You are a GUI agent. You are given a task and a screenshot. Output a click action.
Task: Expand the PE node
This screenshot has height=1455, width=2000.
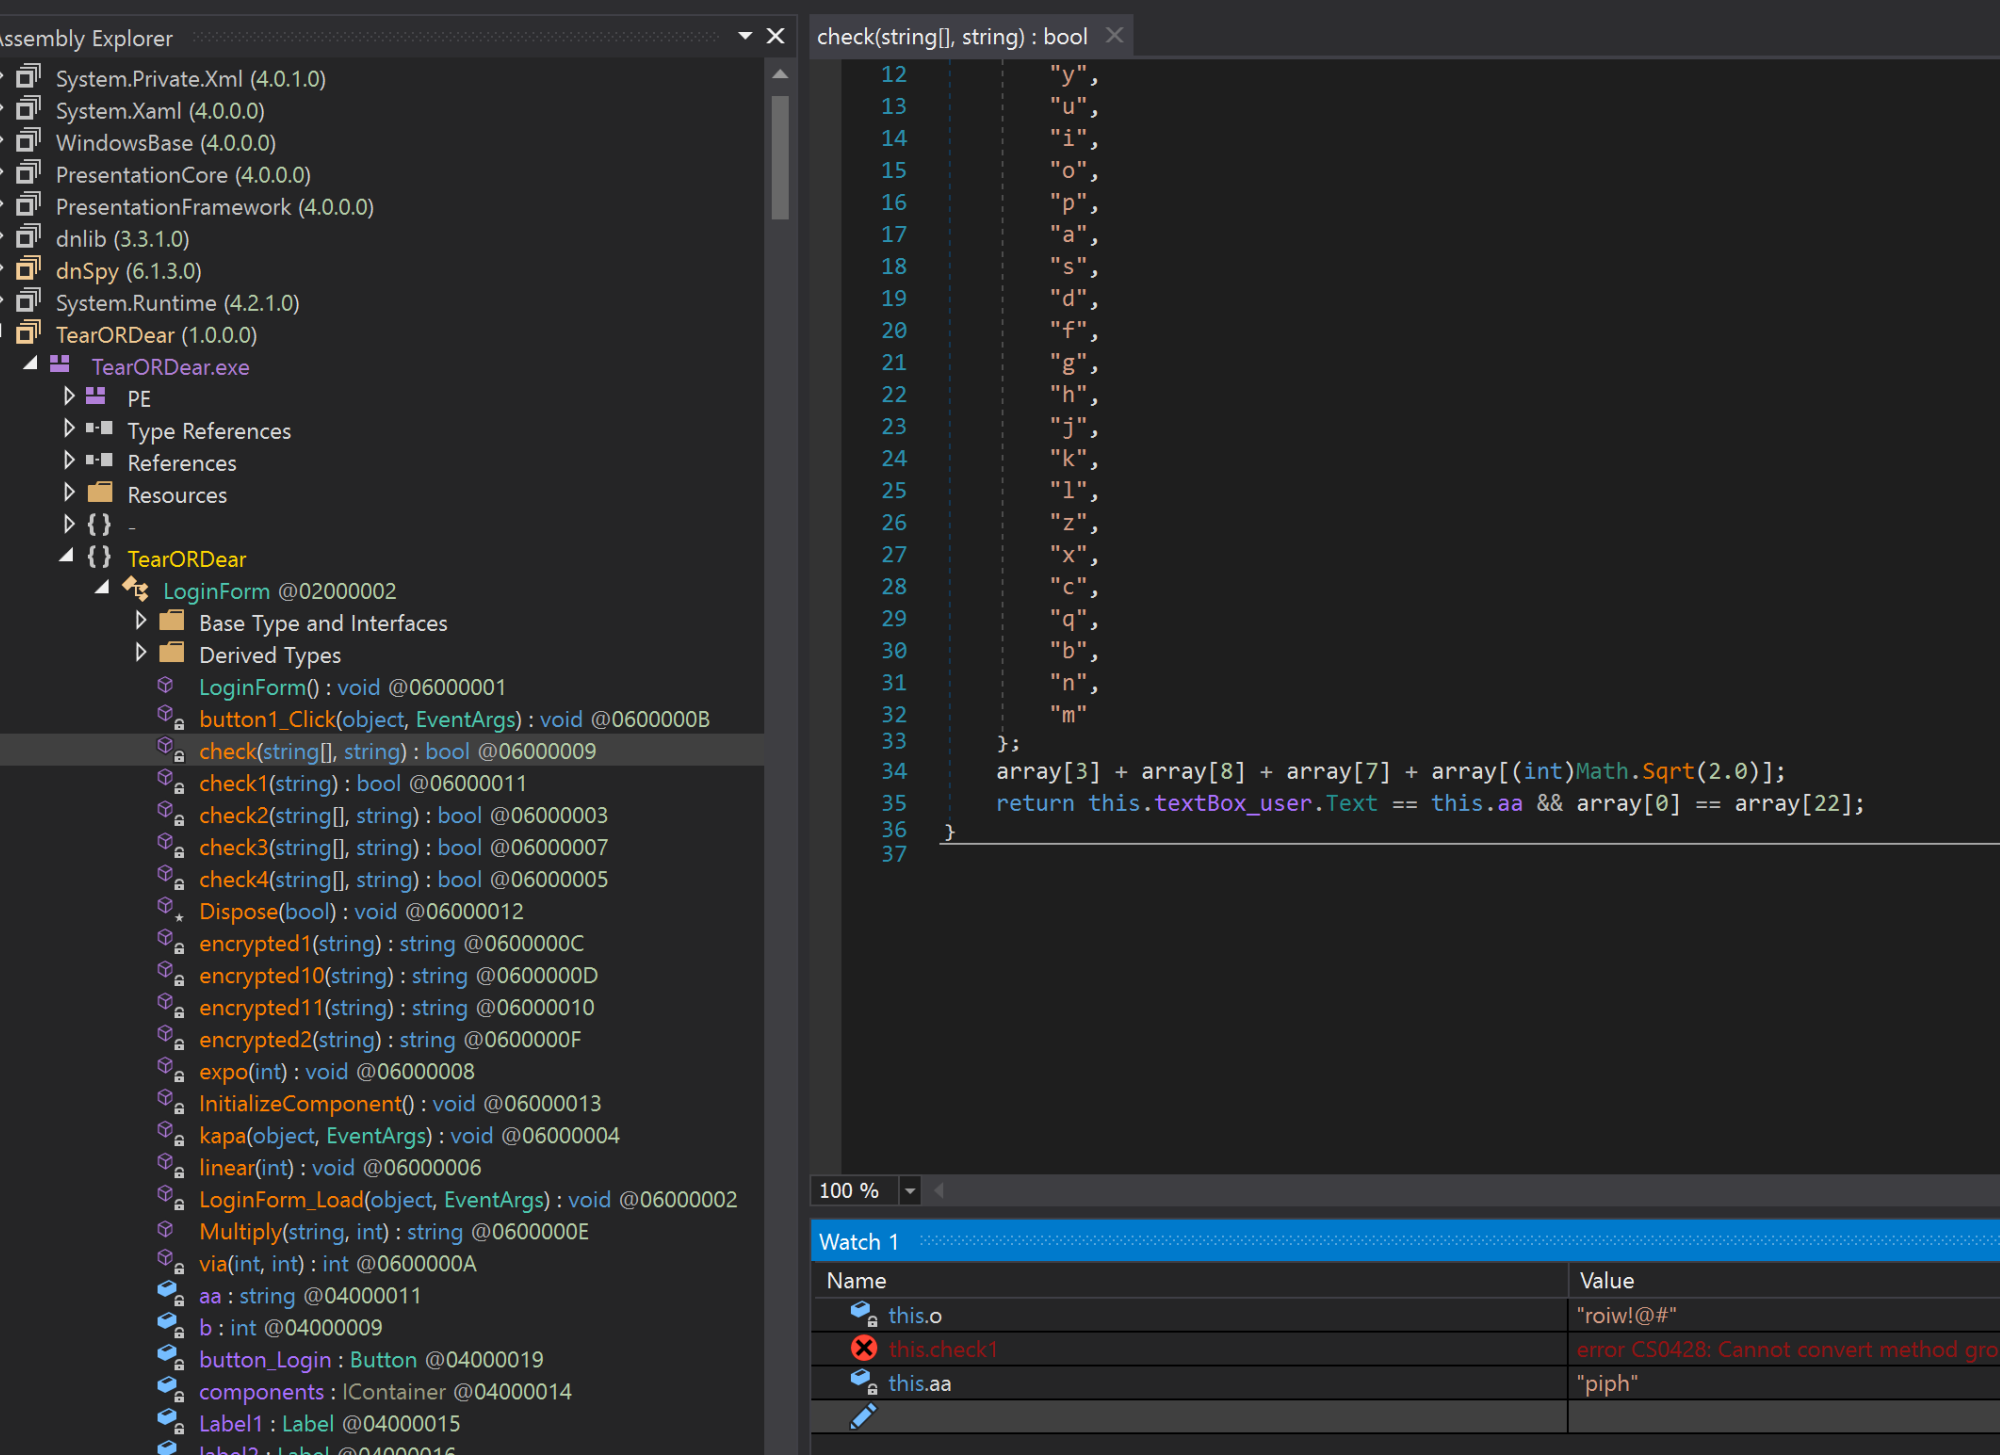point(69,397)
